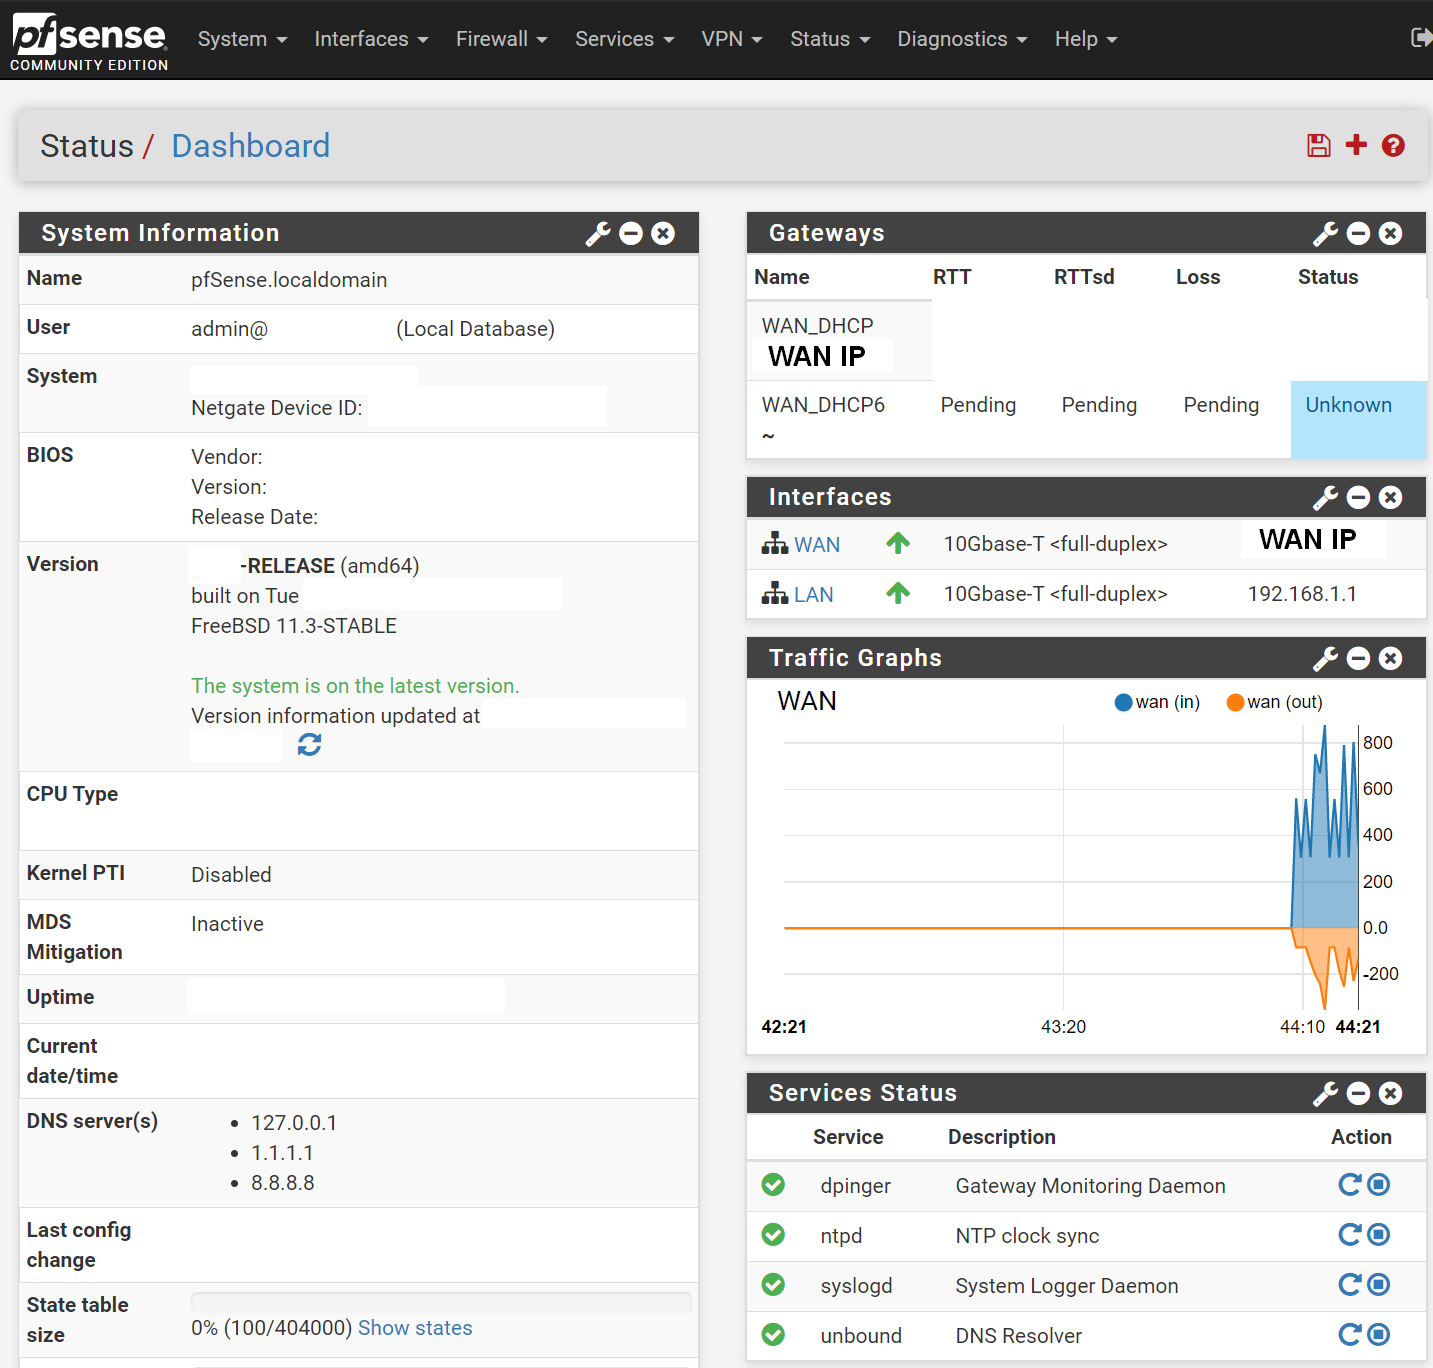Click the logout icon in navbar
This screenshot has height=1368, width=1433.
click(x=1421, y=38)
